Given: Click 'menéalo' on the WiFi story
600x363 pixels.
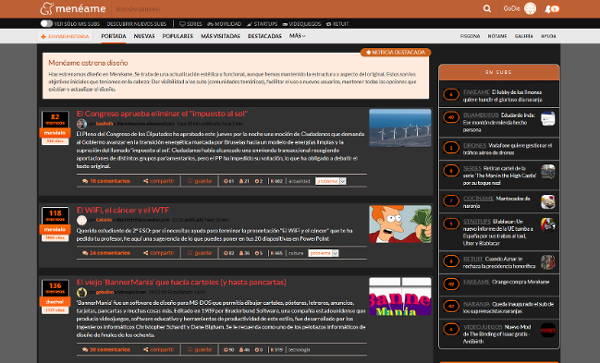Looking at the screenshot, I should 55,229.
